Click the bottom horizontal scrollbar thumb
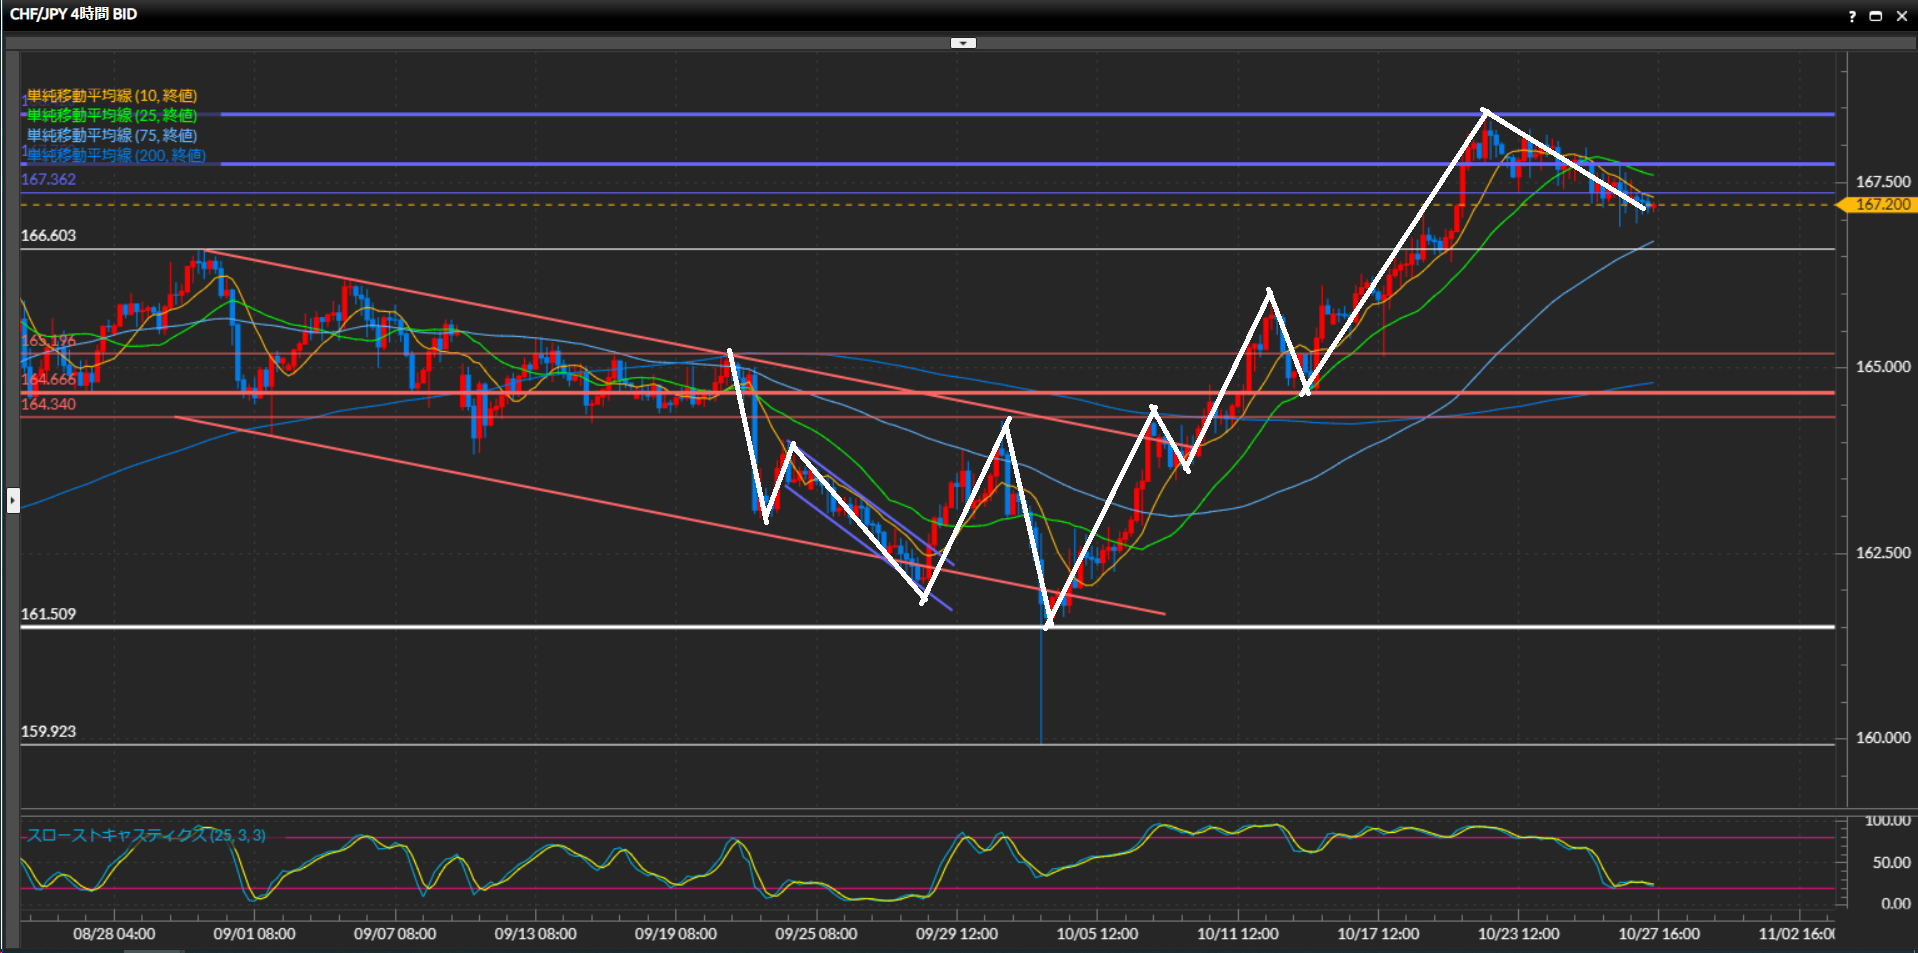 tap(154, 950)
